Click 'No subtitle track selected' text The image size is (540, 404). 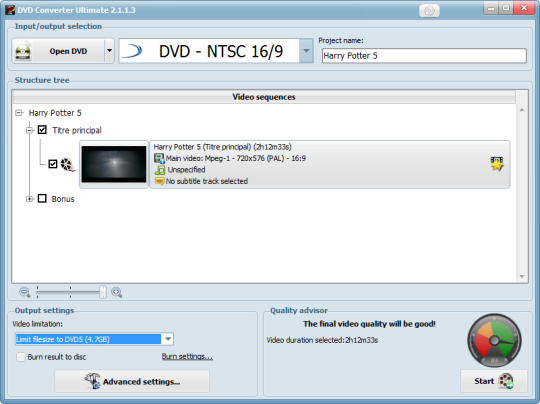[x=207, y=181]
